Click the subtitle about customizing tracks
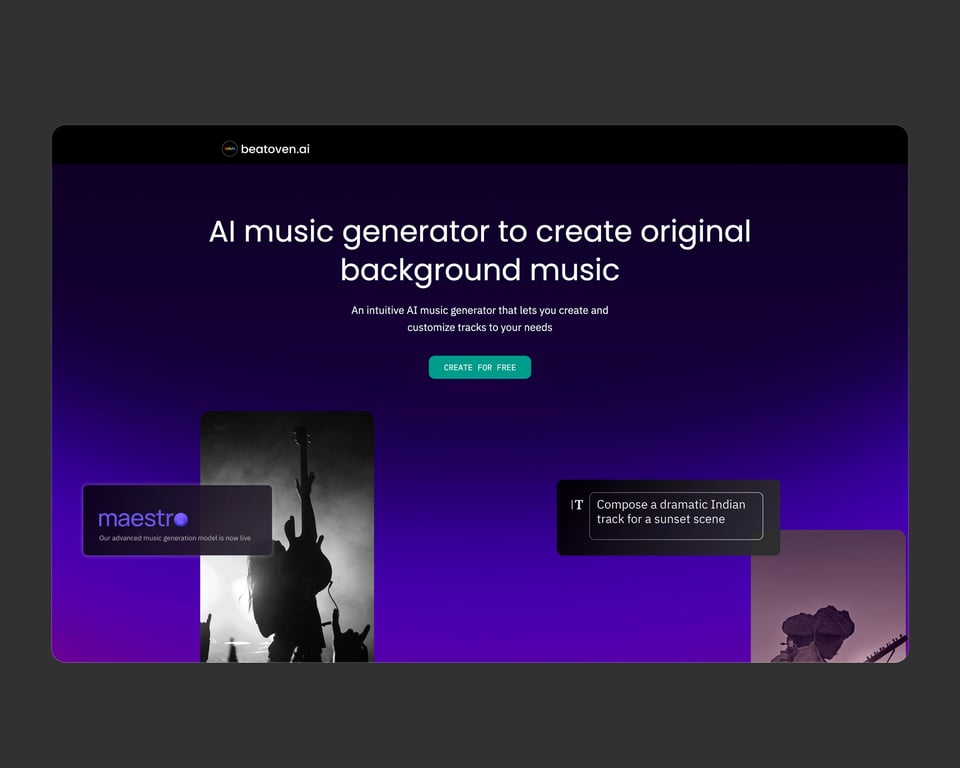The image size is (960, 768). (x=479, y=318)
